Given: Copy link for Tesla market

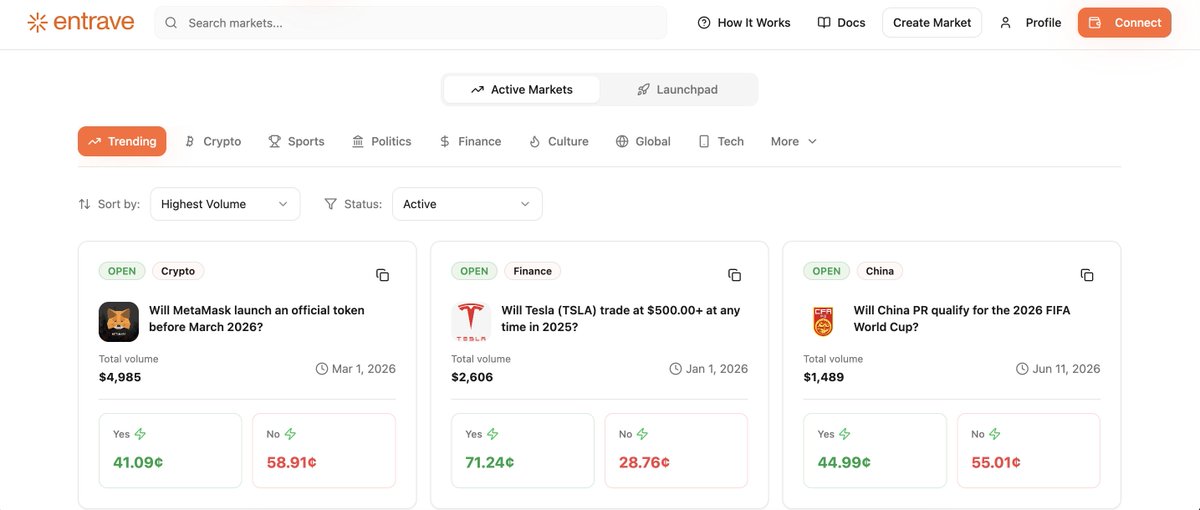Looking at the screenshot, I should click(734, 275).
